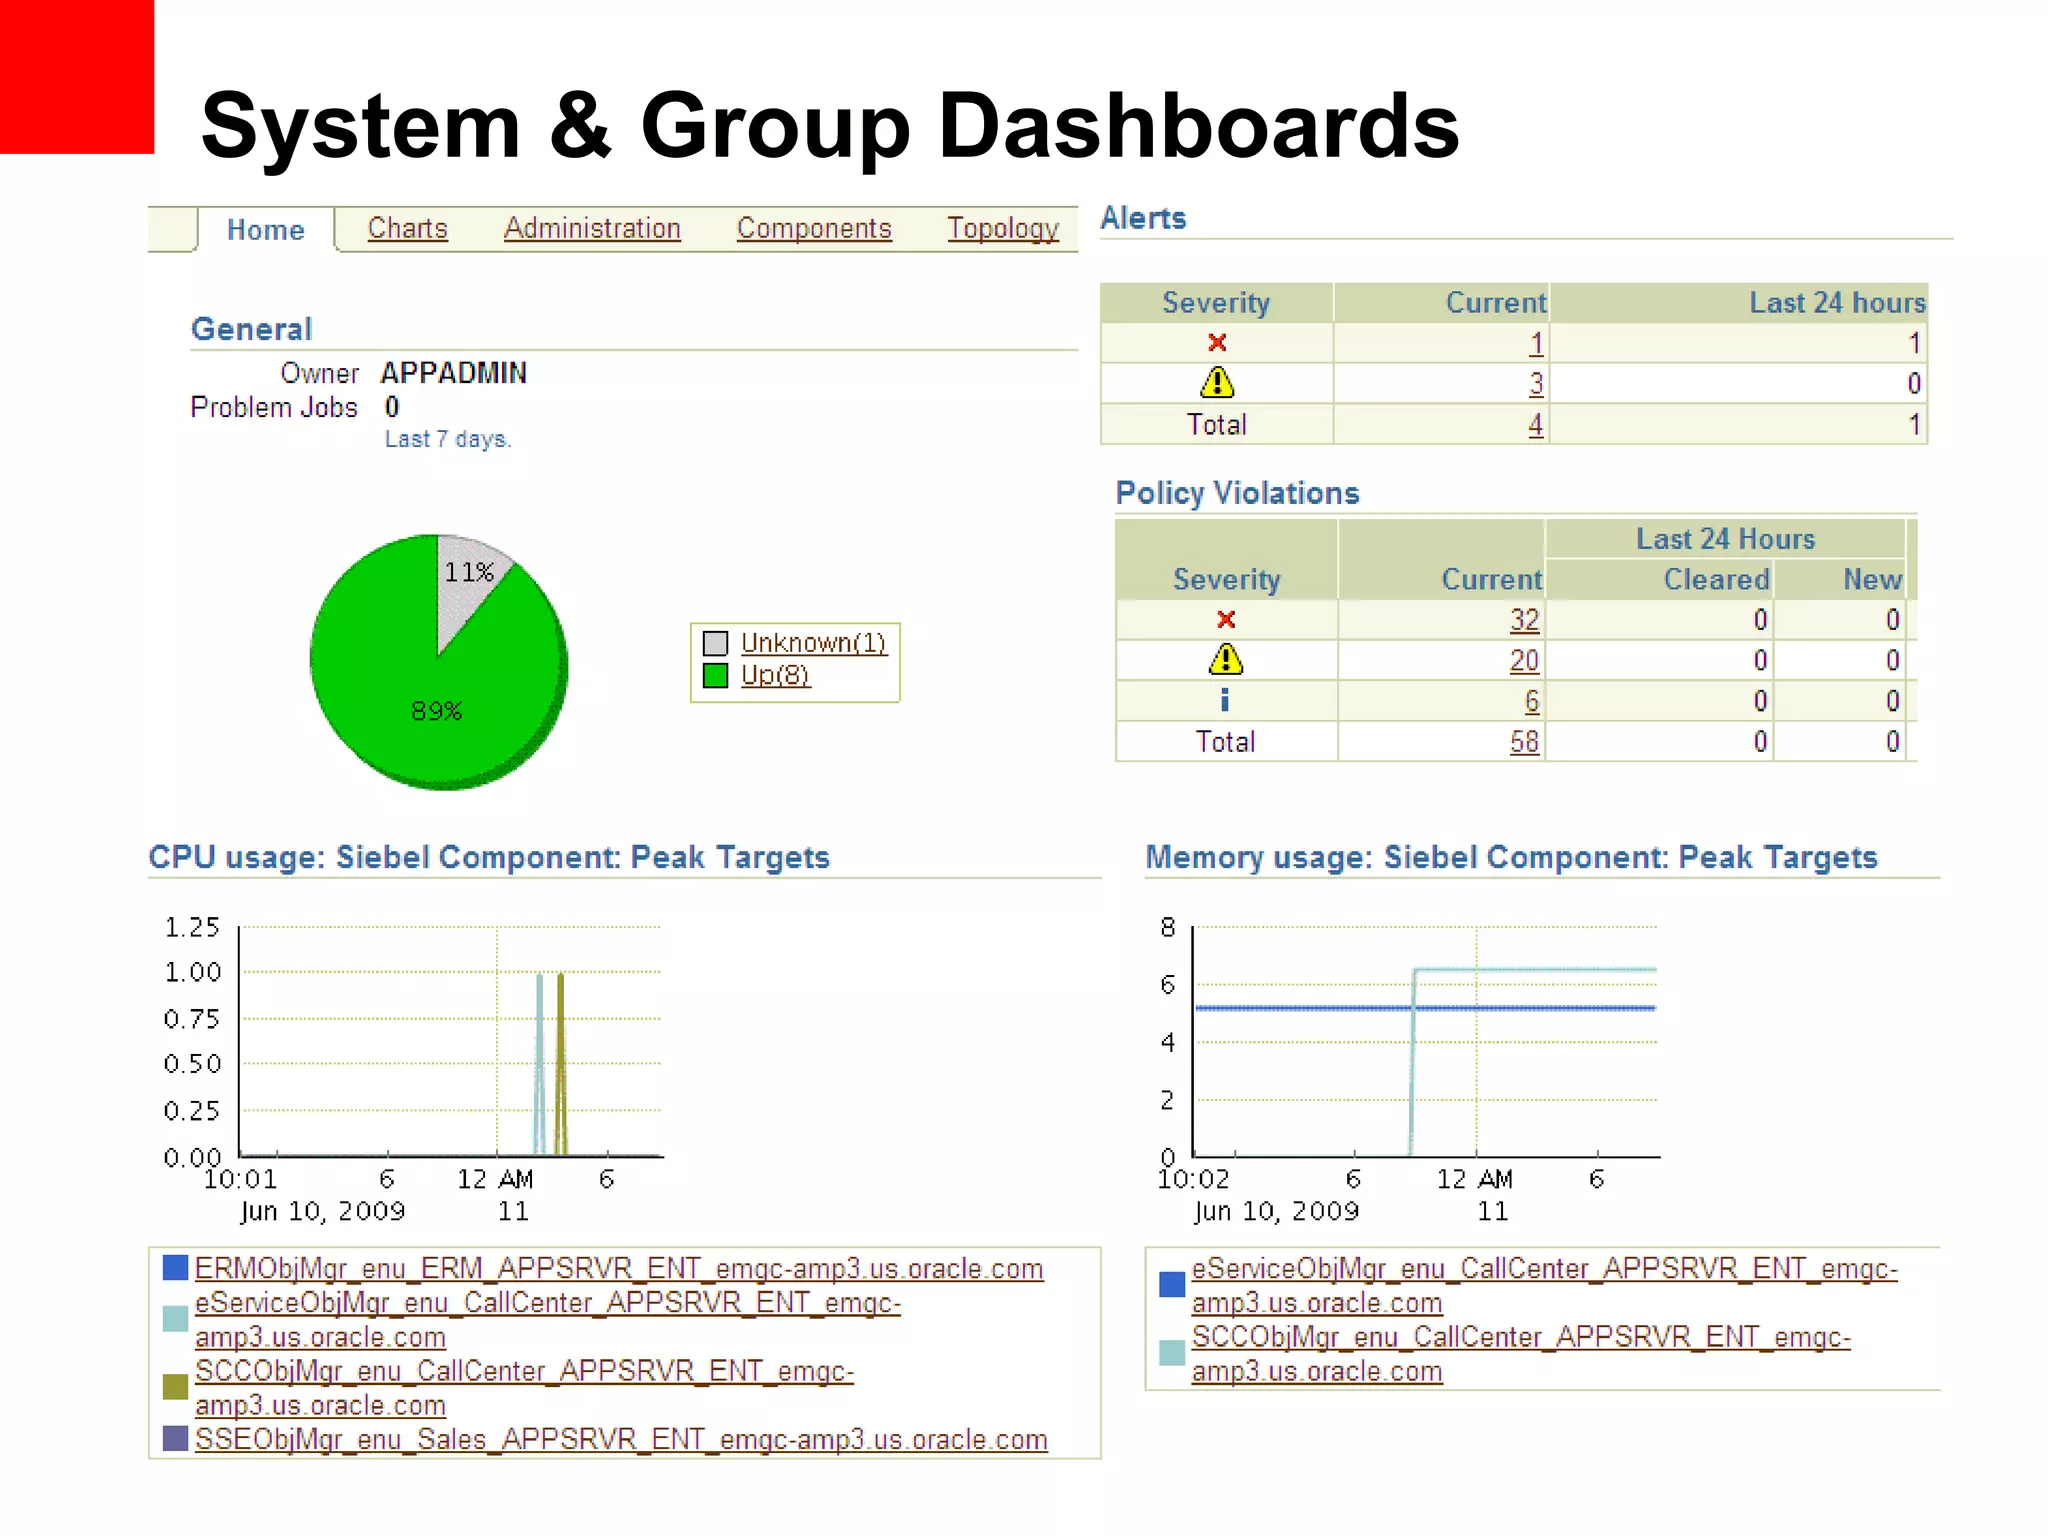The height and width of the screenshot is (1536, 2048).
Task: Go to the Components tab
Action: (x=814, y=229)
